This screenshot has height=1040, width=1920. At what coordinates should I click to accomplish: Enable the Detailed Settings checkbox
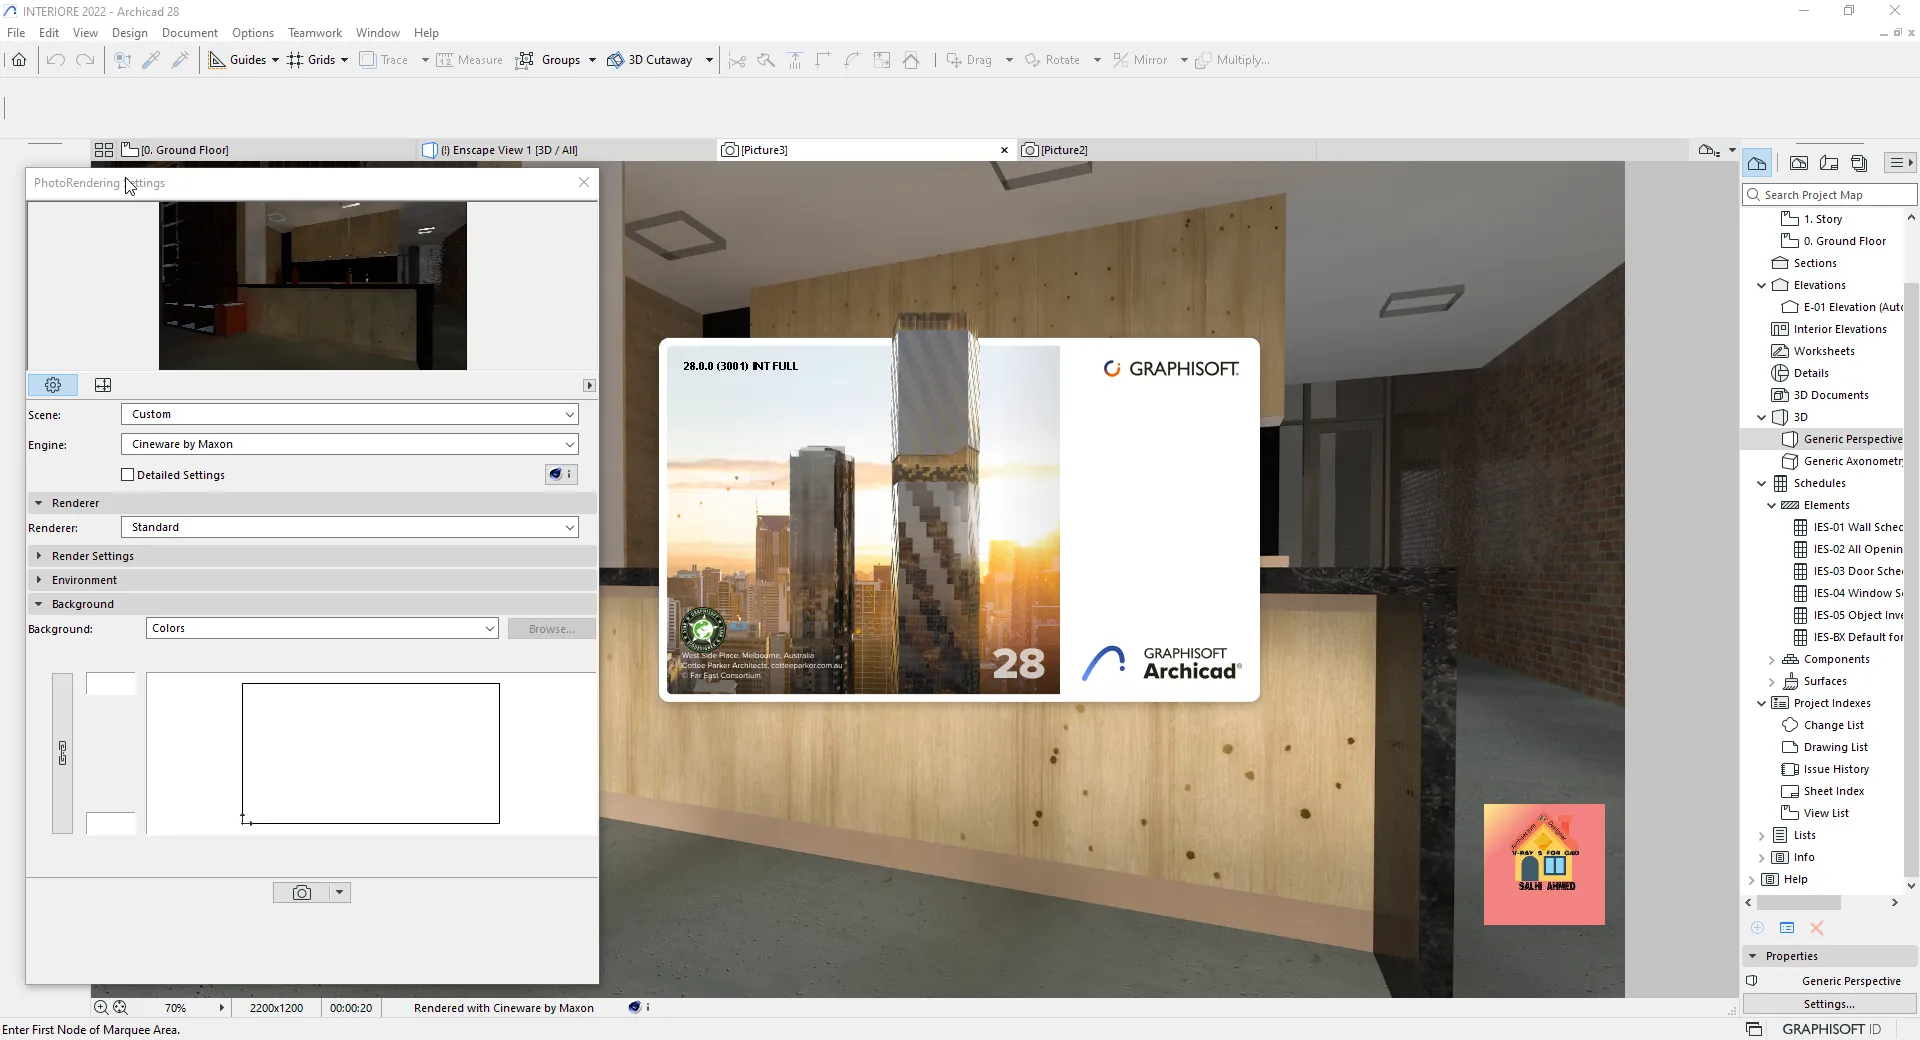(128, 475)
